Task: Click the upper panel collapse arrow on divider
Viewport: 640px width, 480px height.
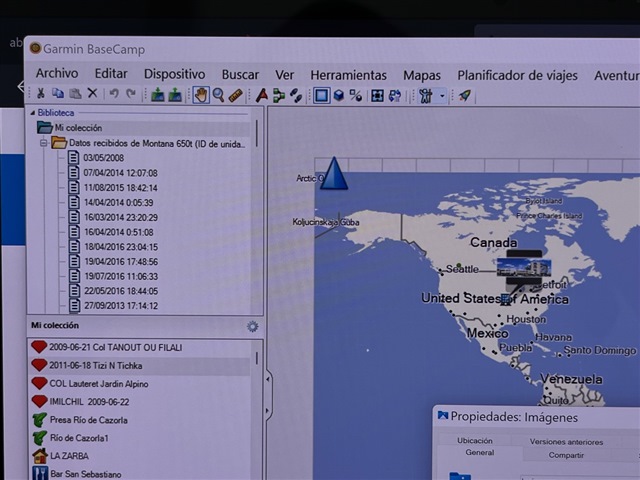Action: pyautogui.click(x=267, y=379)
